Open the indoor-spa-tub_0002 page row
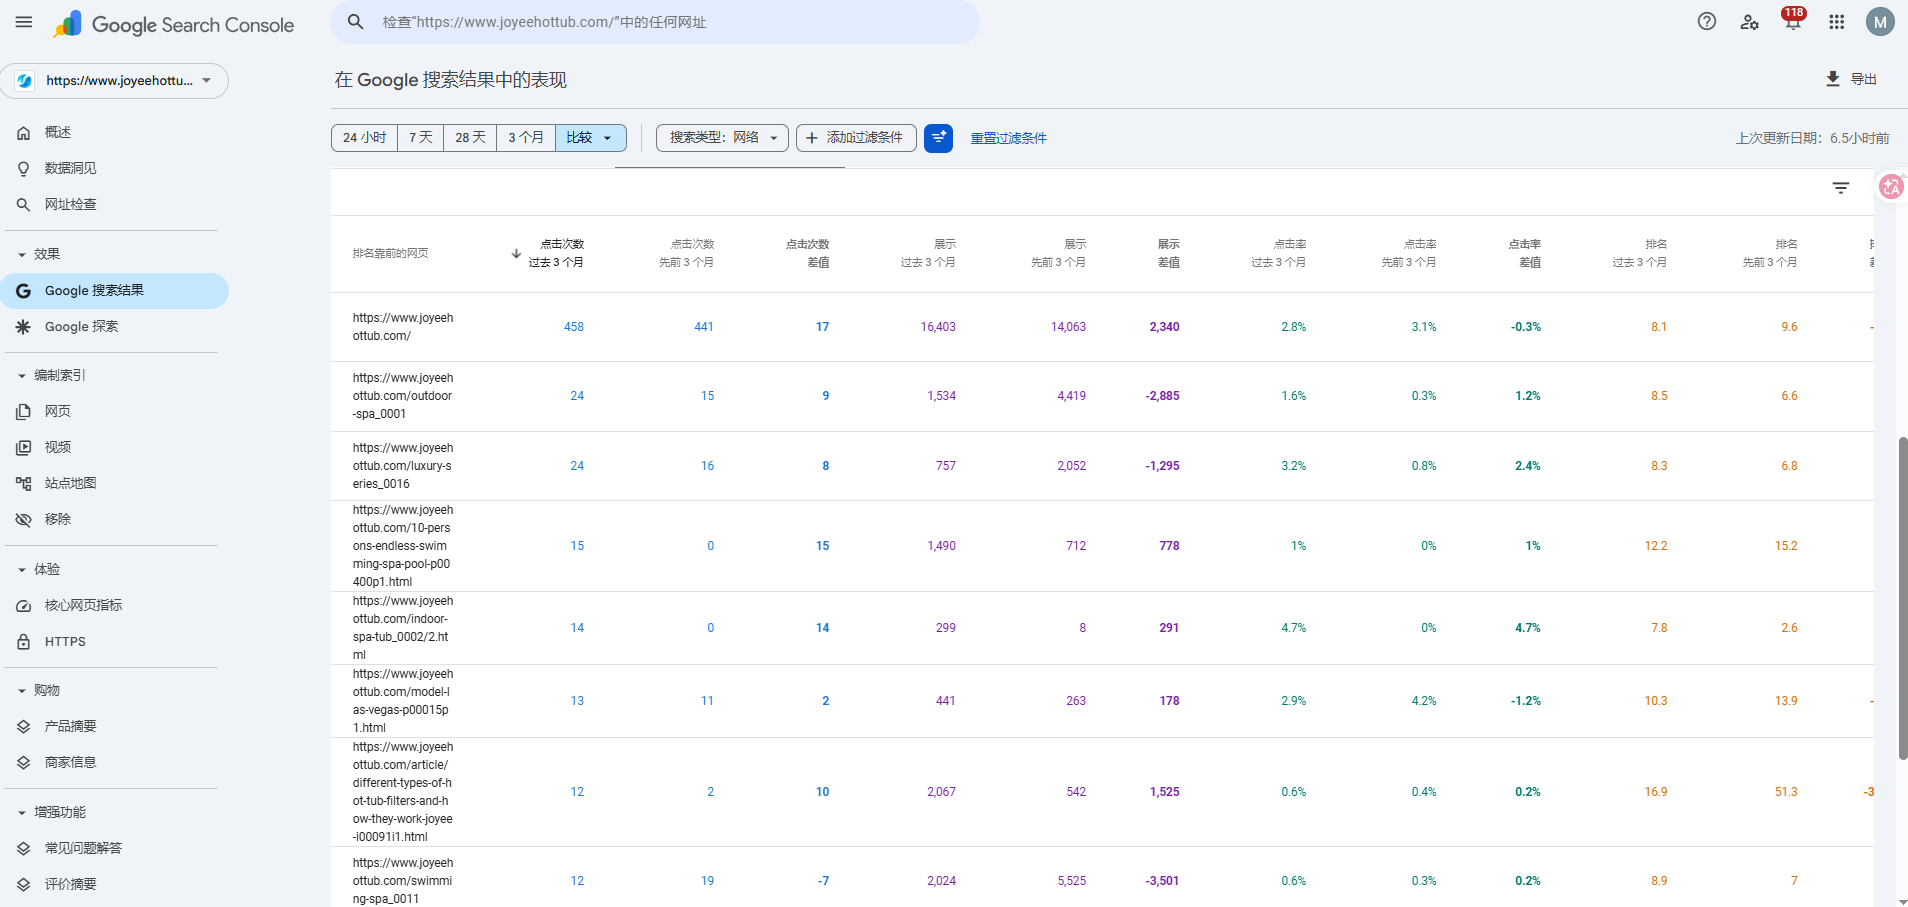1908x907 pixels. 1102,628
